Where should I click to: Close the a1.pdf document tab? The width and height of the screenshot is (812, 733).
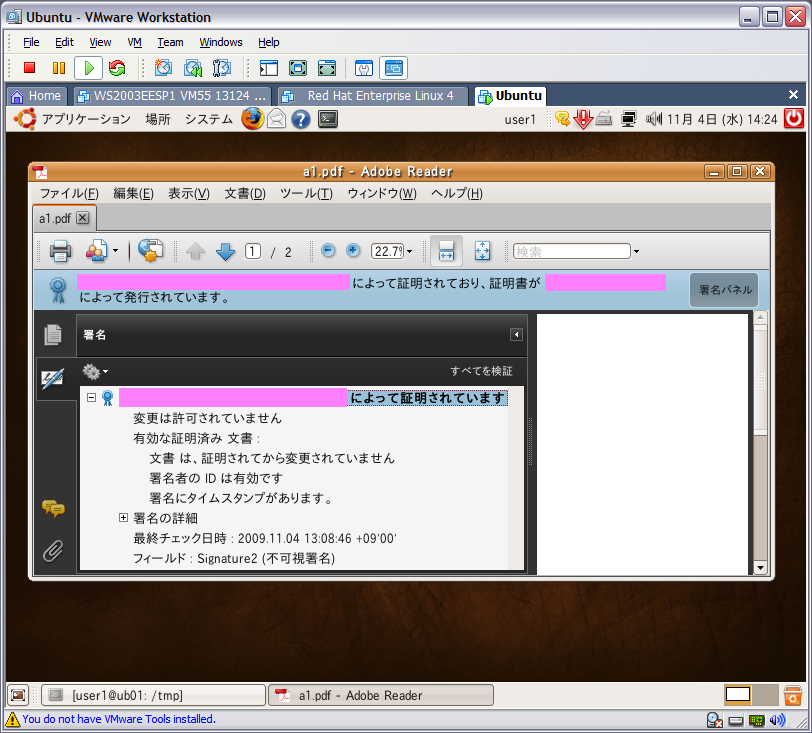coord(83,218)
